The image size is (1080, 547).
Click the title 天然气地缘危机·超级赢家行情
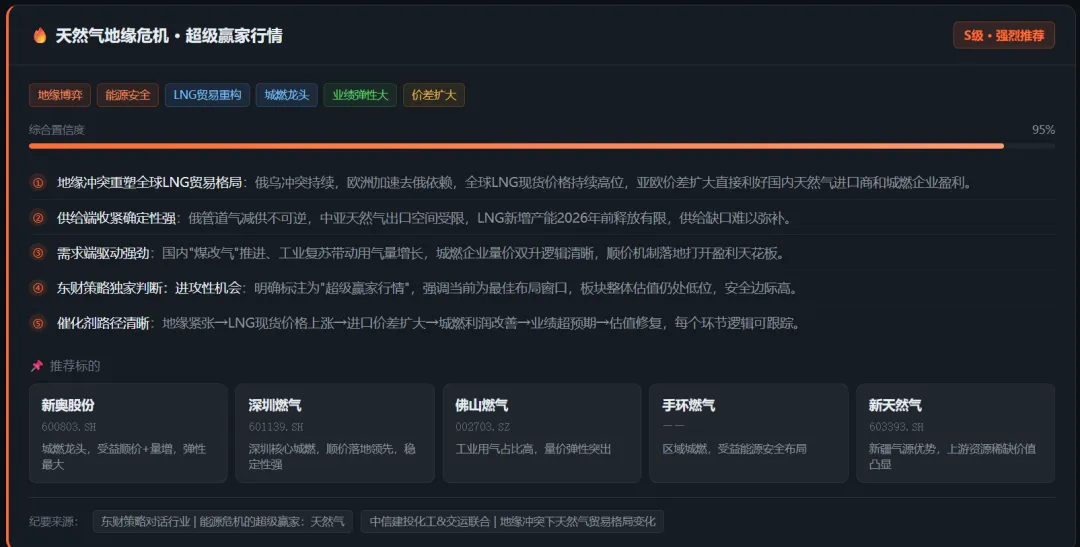tap(169, 35)
